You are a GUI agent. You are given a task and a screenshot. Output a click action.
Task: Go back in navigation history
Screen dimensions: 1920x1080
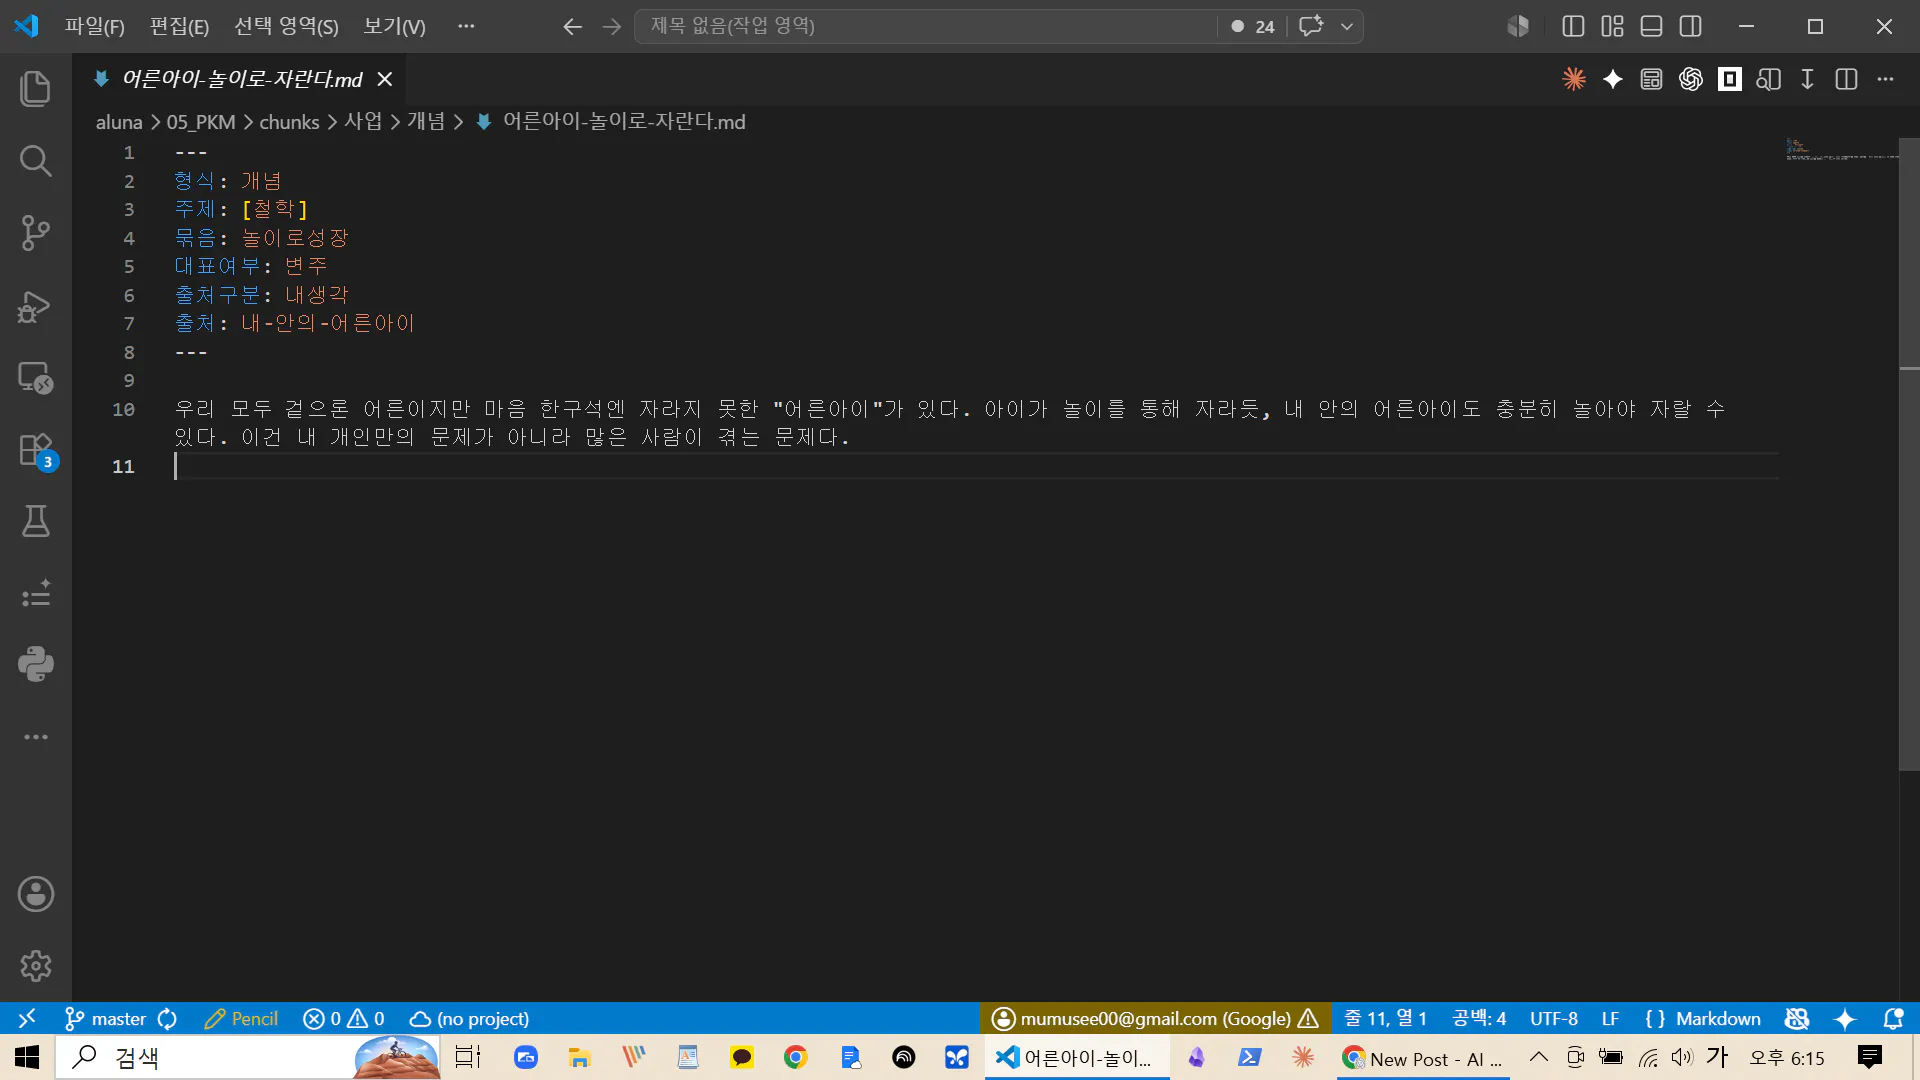(x=572, y=26)
